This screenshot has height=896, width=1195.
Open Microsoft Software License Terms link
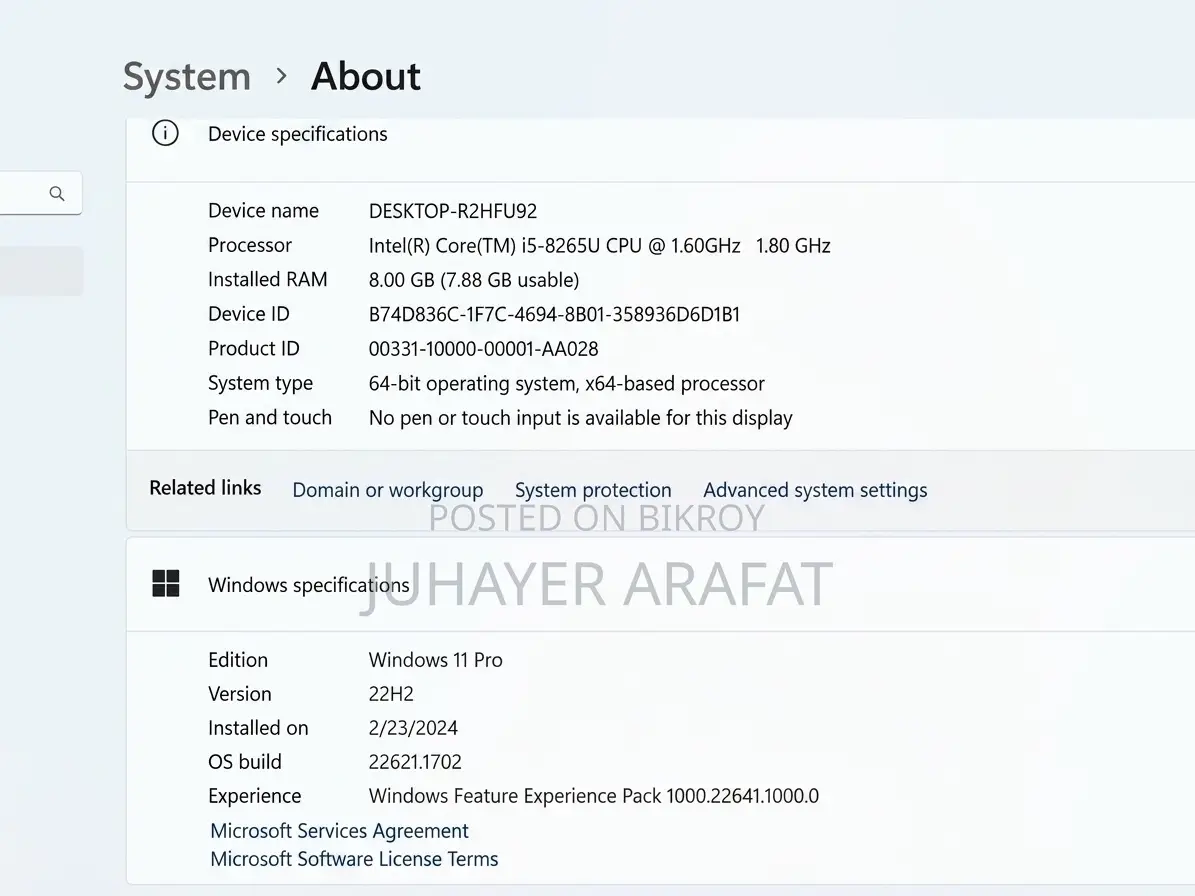point(354,859)
